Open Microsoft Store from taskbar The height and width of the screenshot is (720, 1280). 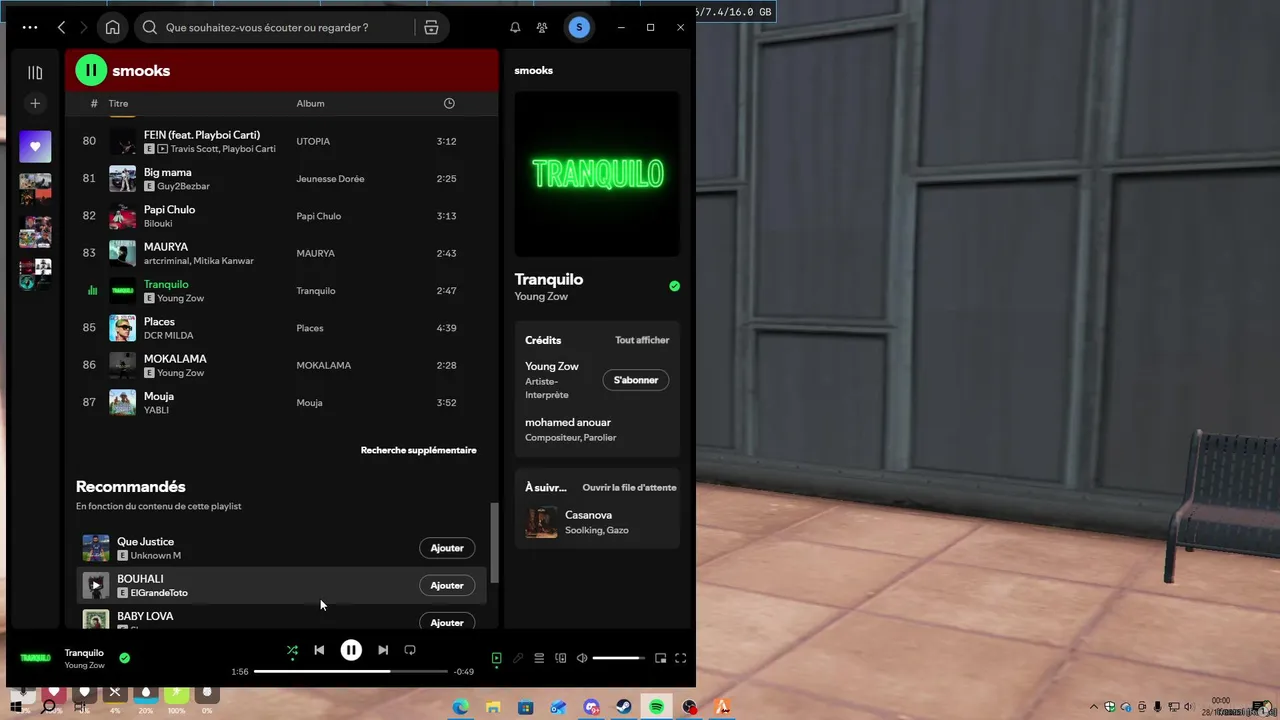click(x=526, y=707)
